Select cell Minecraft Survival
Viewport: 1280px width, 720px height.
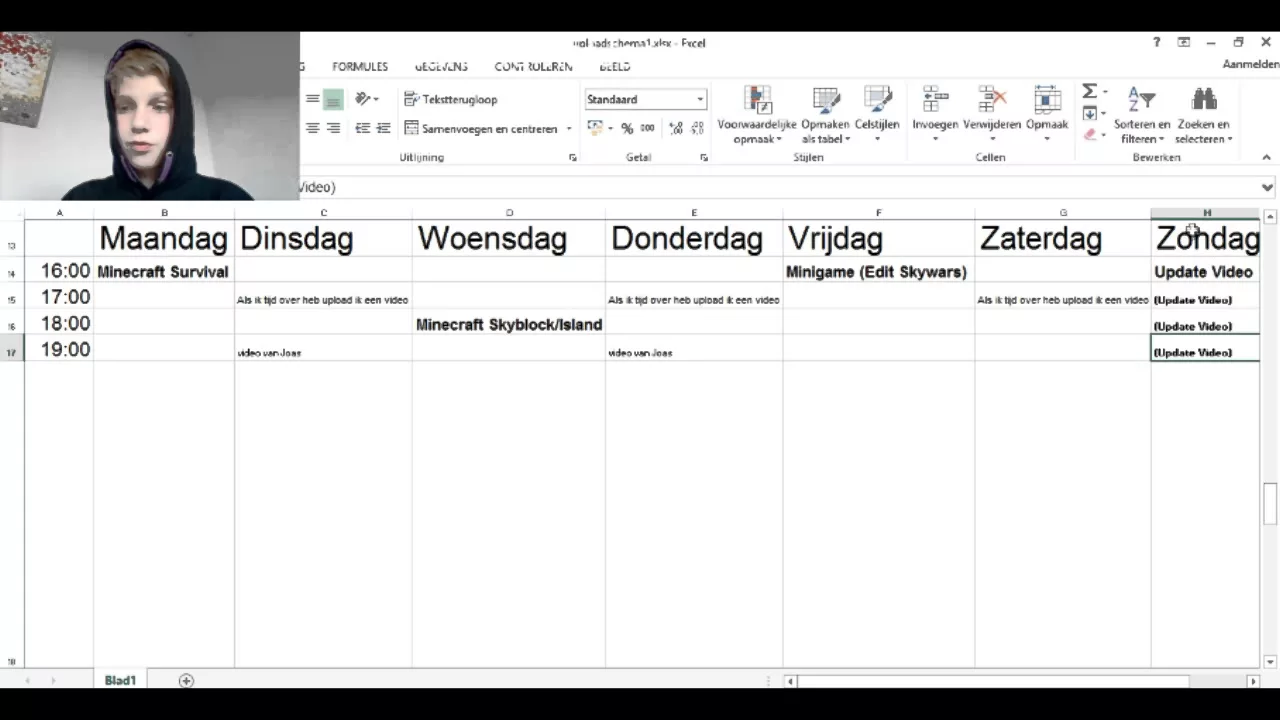click(x=164, y=271)
